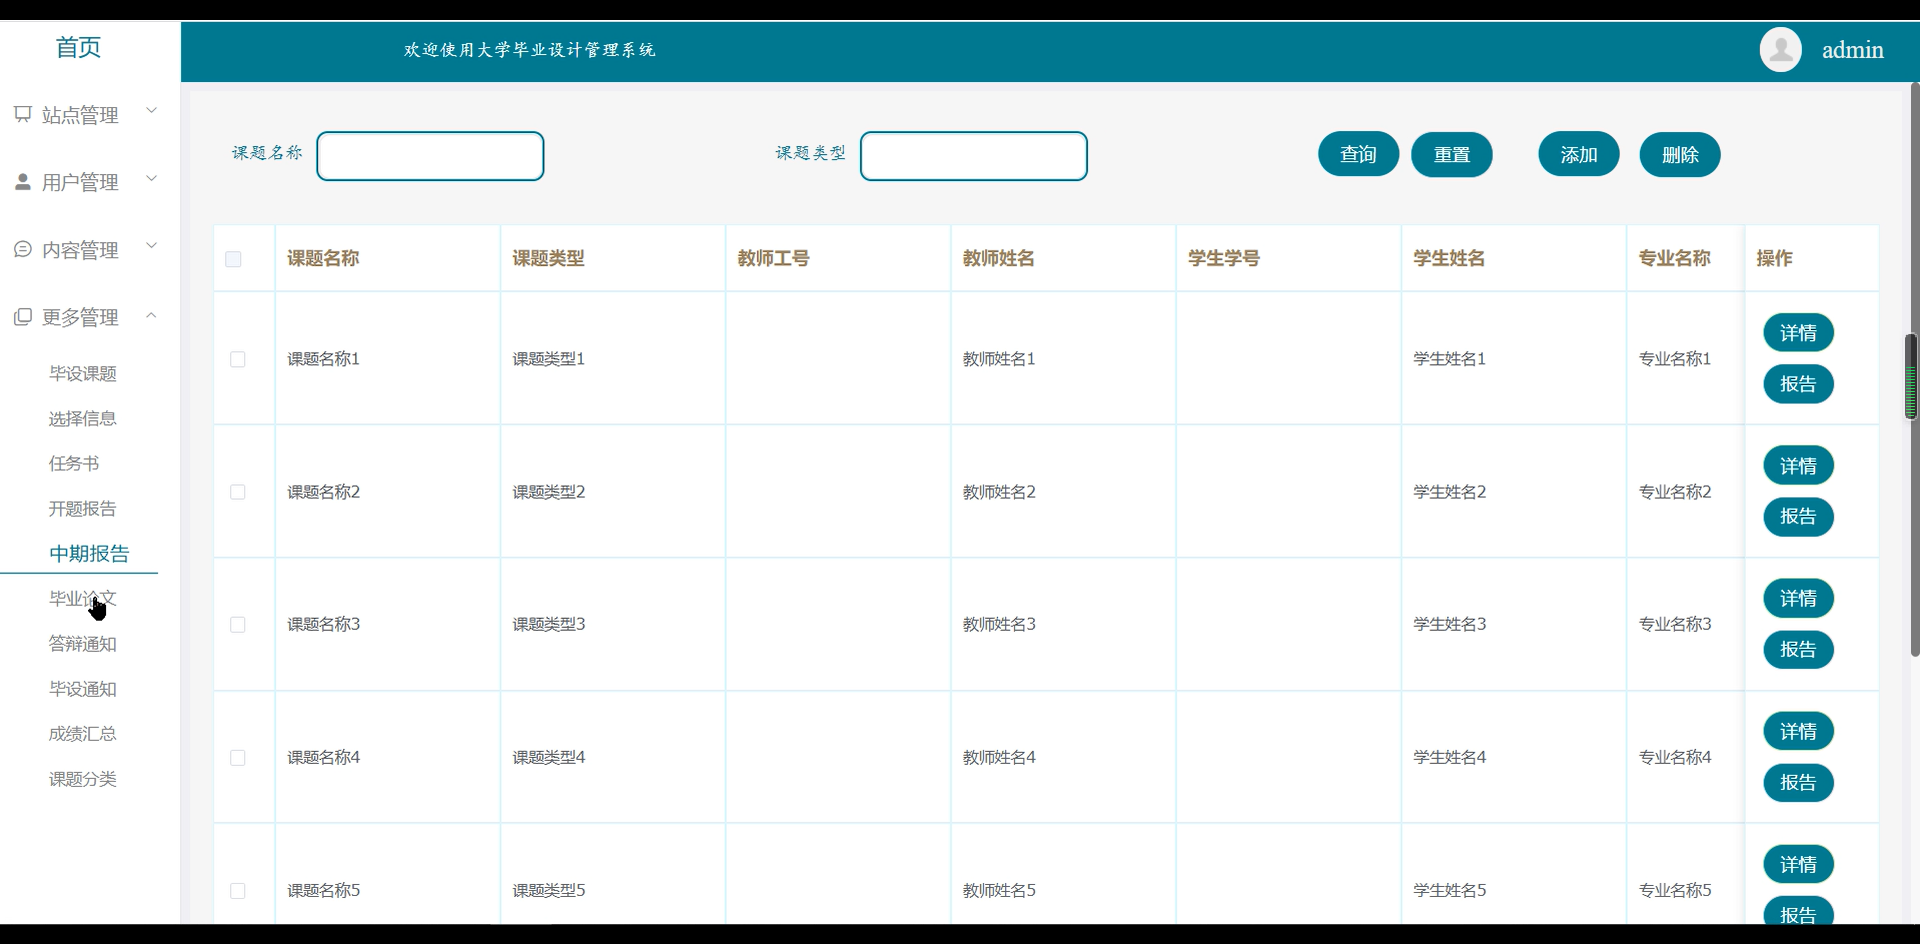This screenshot has height=944, width=1920.
Task: Collapse the 更多管理 chevron
Action: click(152, 315)
